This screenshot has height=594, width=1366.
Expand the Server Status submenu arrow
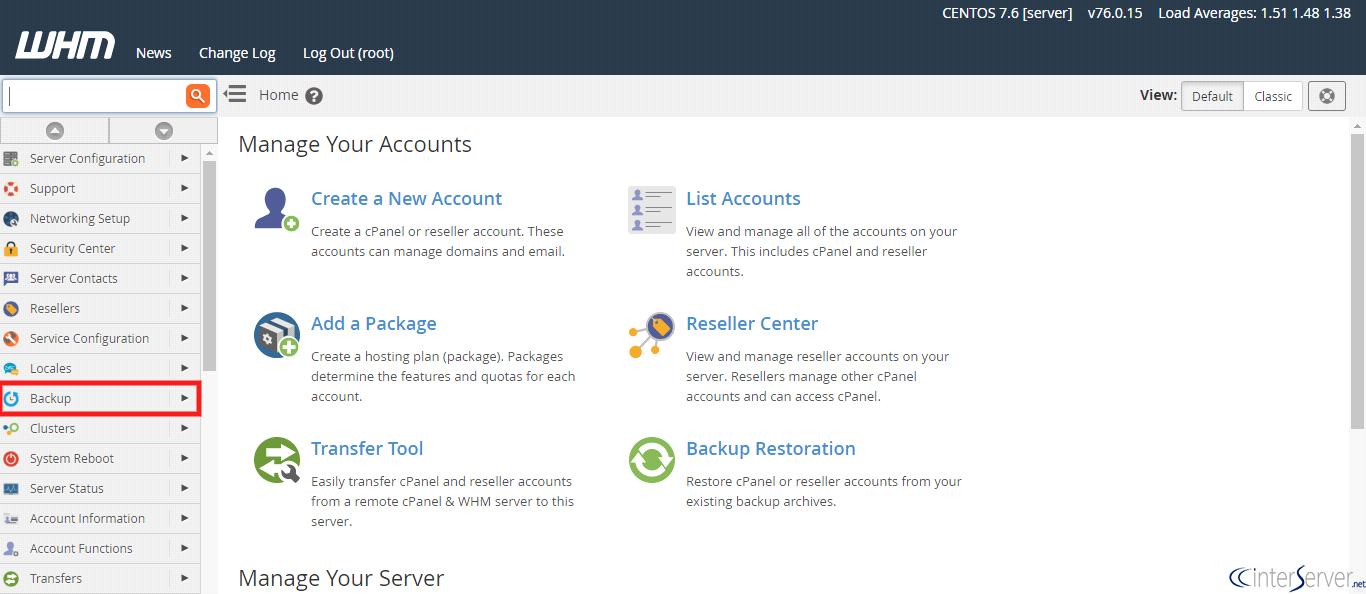(x=184, y=488)
